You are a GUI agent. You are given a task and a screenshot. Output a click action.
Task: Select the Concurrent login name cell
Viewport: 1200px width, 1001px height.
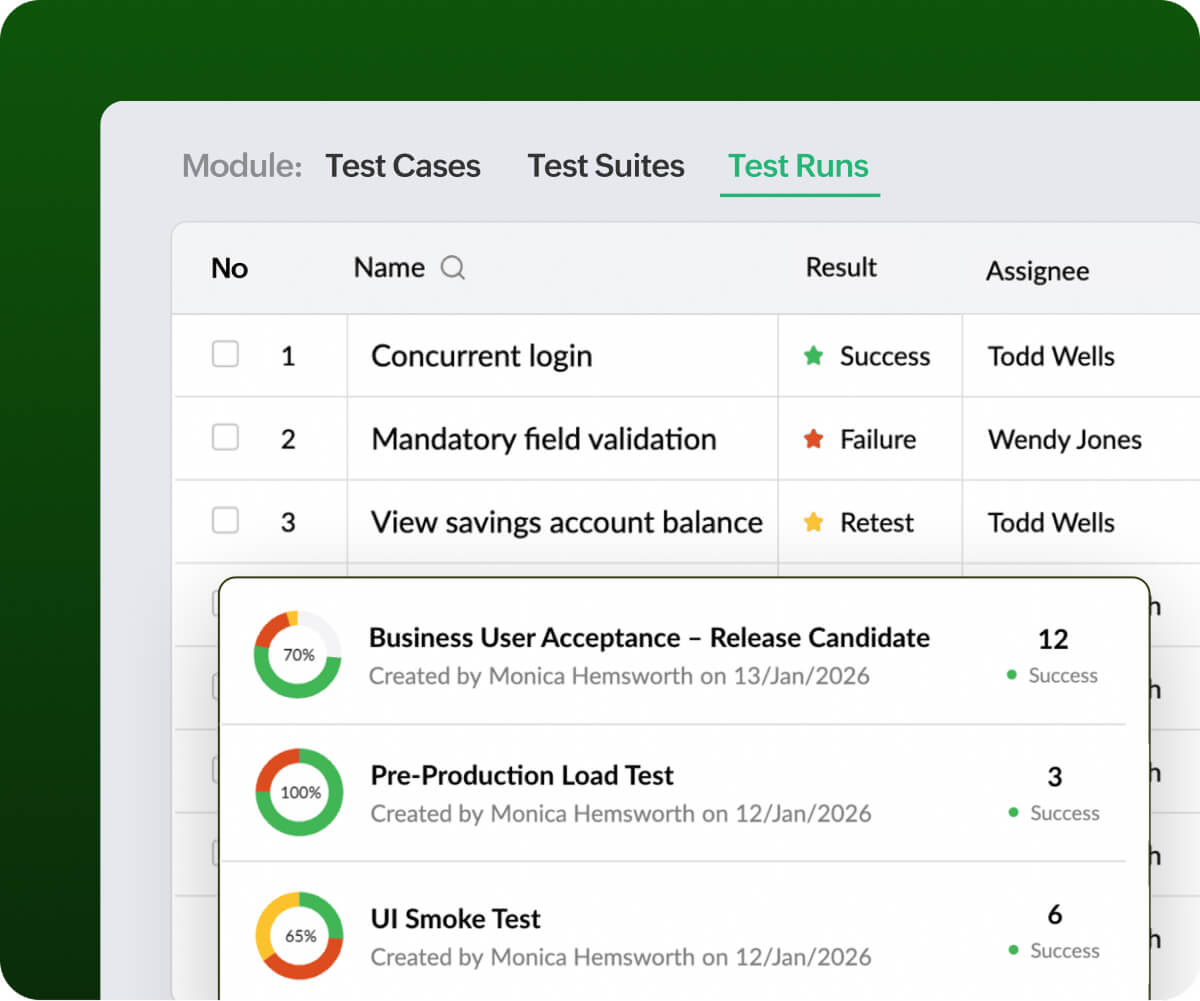click(482, 356)
